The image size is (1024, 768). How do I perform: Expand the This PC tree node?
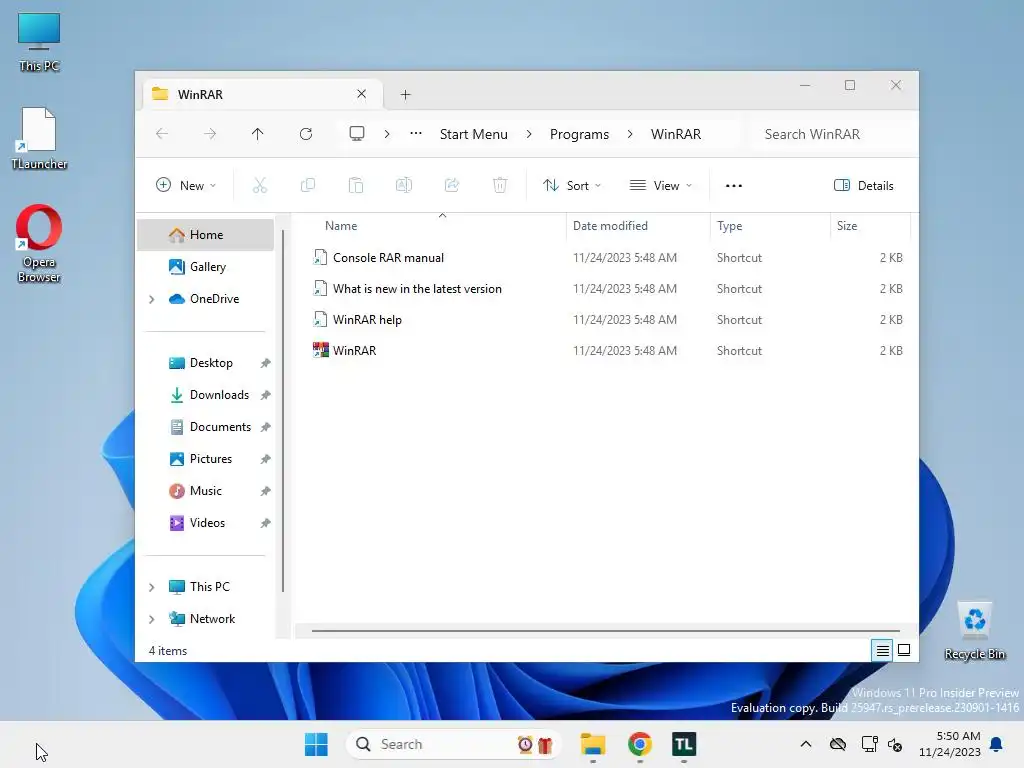coord(152,587)
